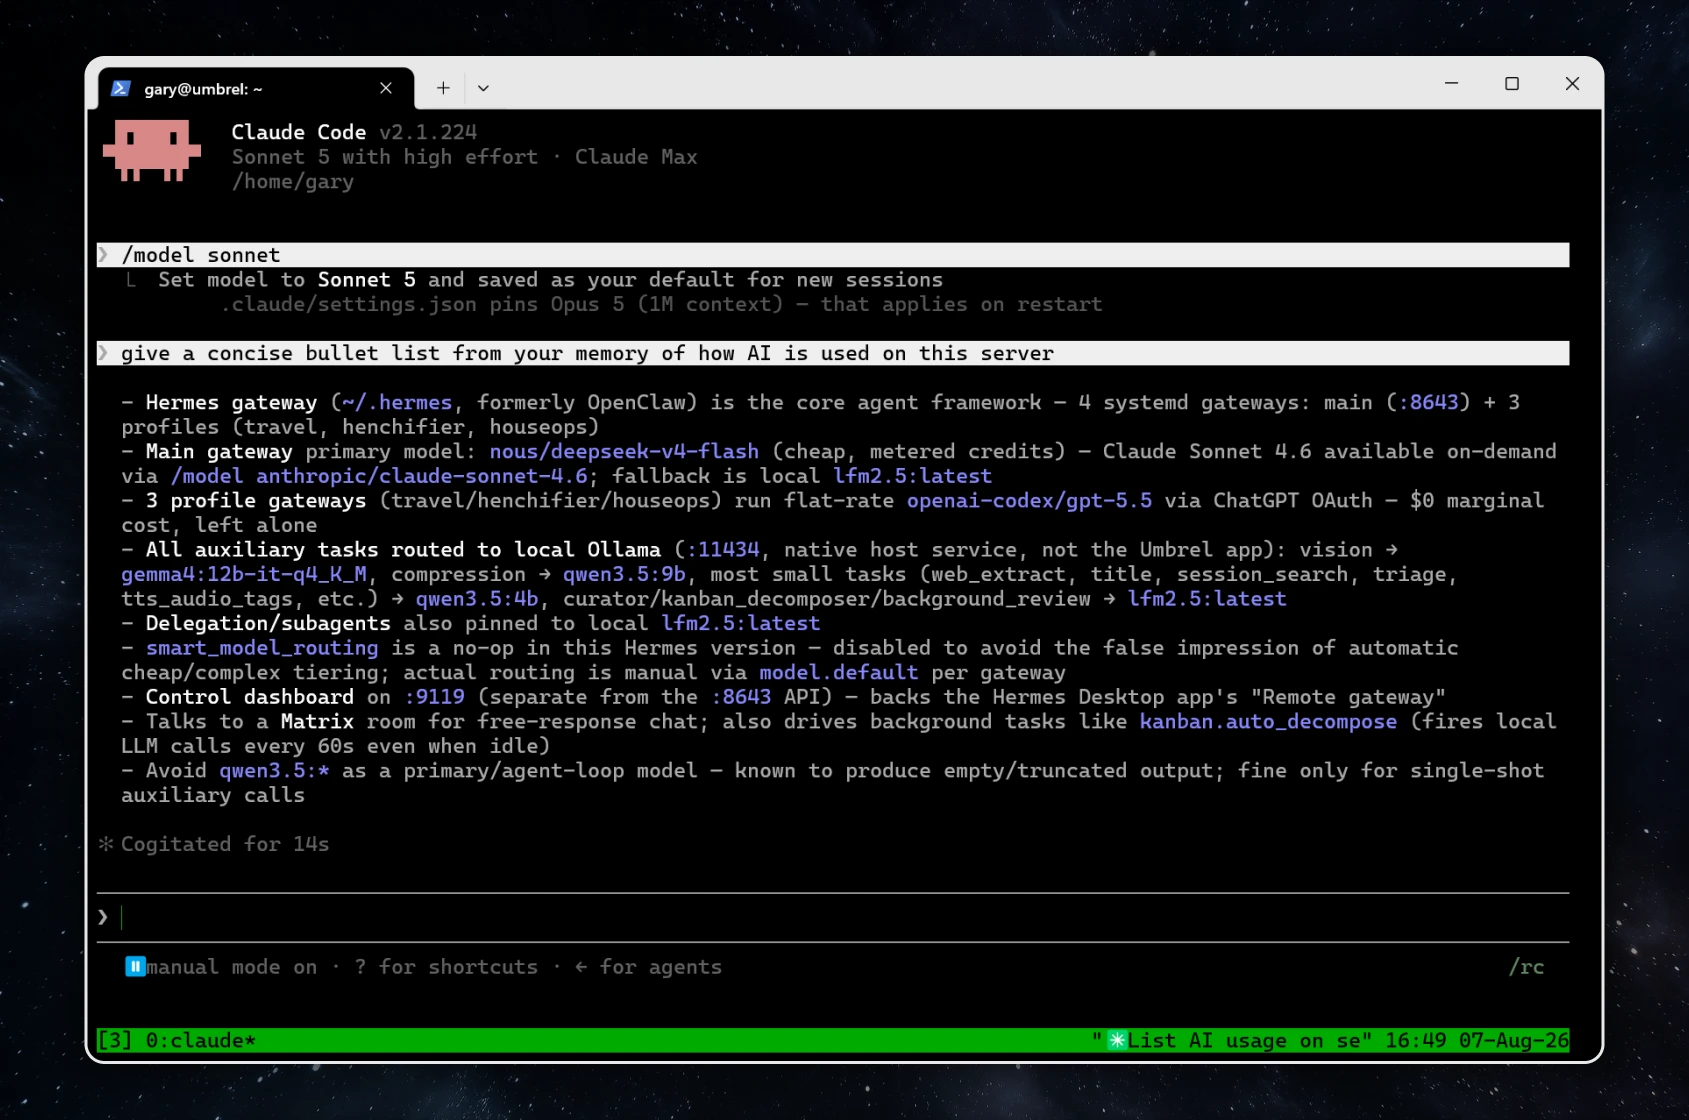Click the smart_model_routing setting name
The image size is (1689, 1120).
pos(262,647)
